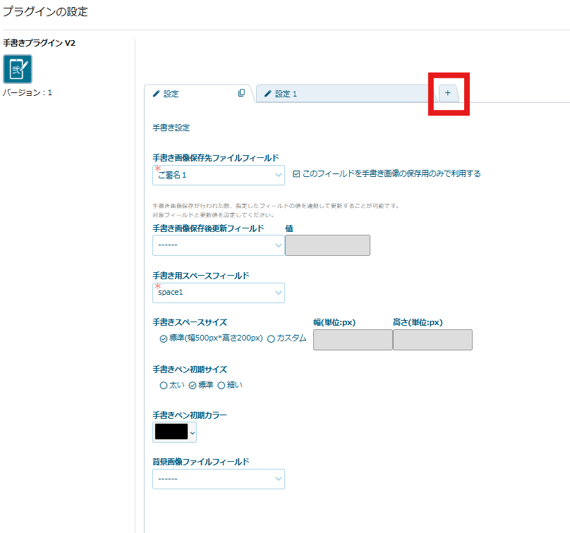The width and height of the screenshot is (570, 533).
Task: Select 標準 pen size radio
Action: tap(192, 385)
